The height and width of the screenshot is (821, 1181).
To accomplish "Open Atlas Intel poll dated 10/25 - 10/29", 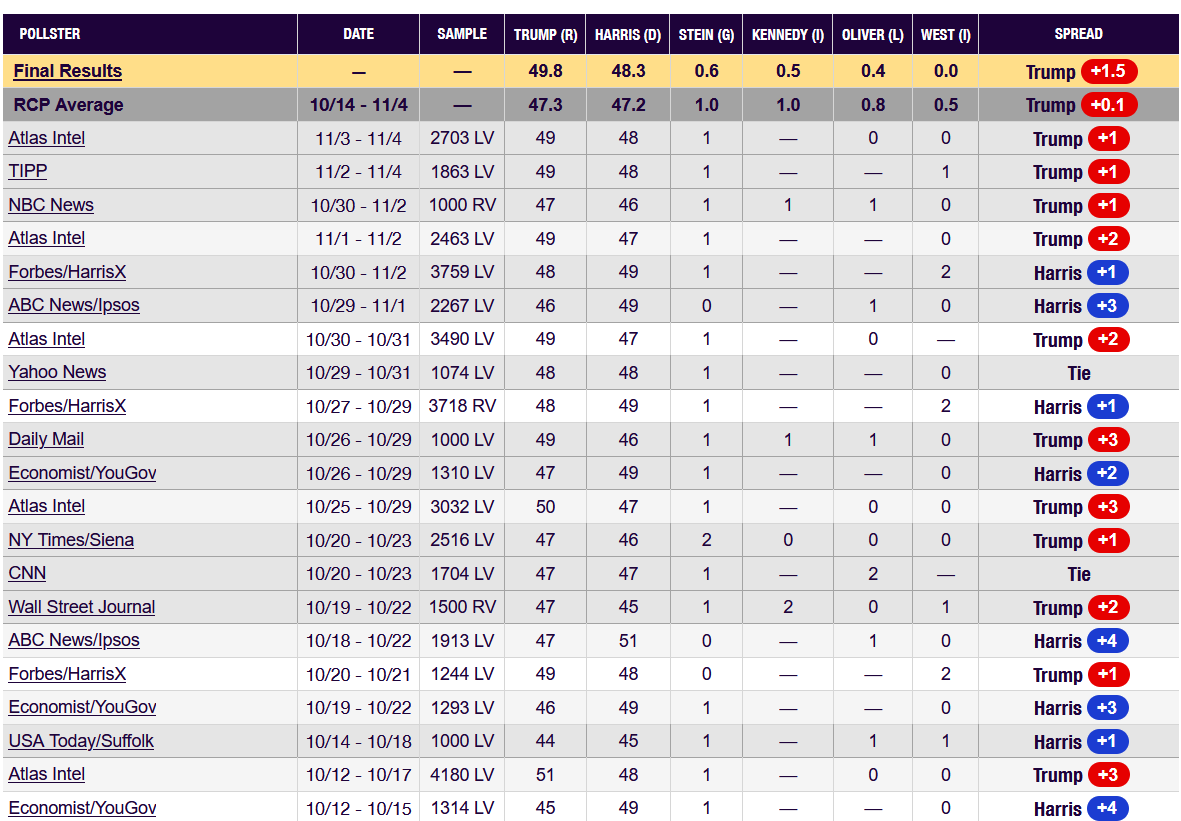I will 47,507.
